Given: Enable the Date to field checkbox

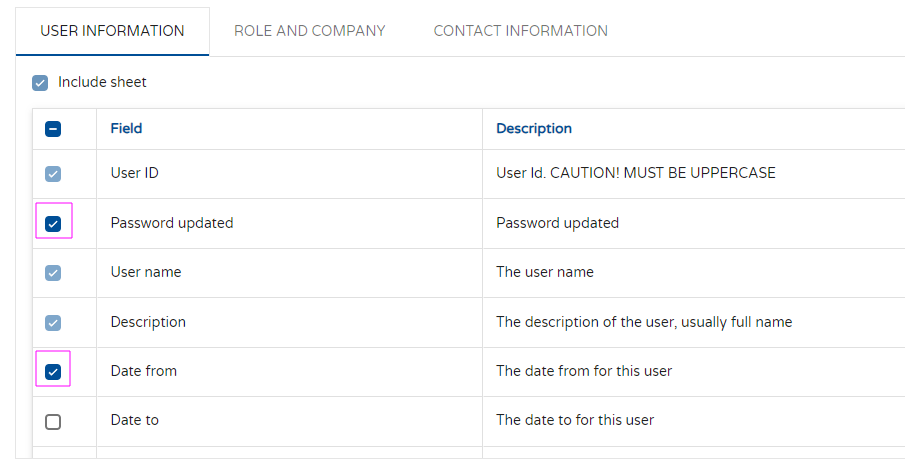Looking at the screenshot, I should coord(54,421).
